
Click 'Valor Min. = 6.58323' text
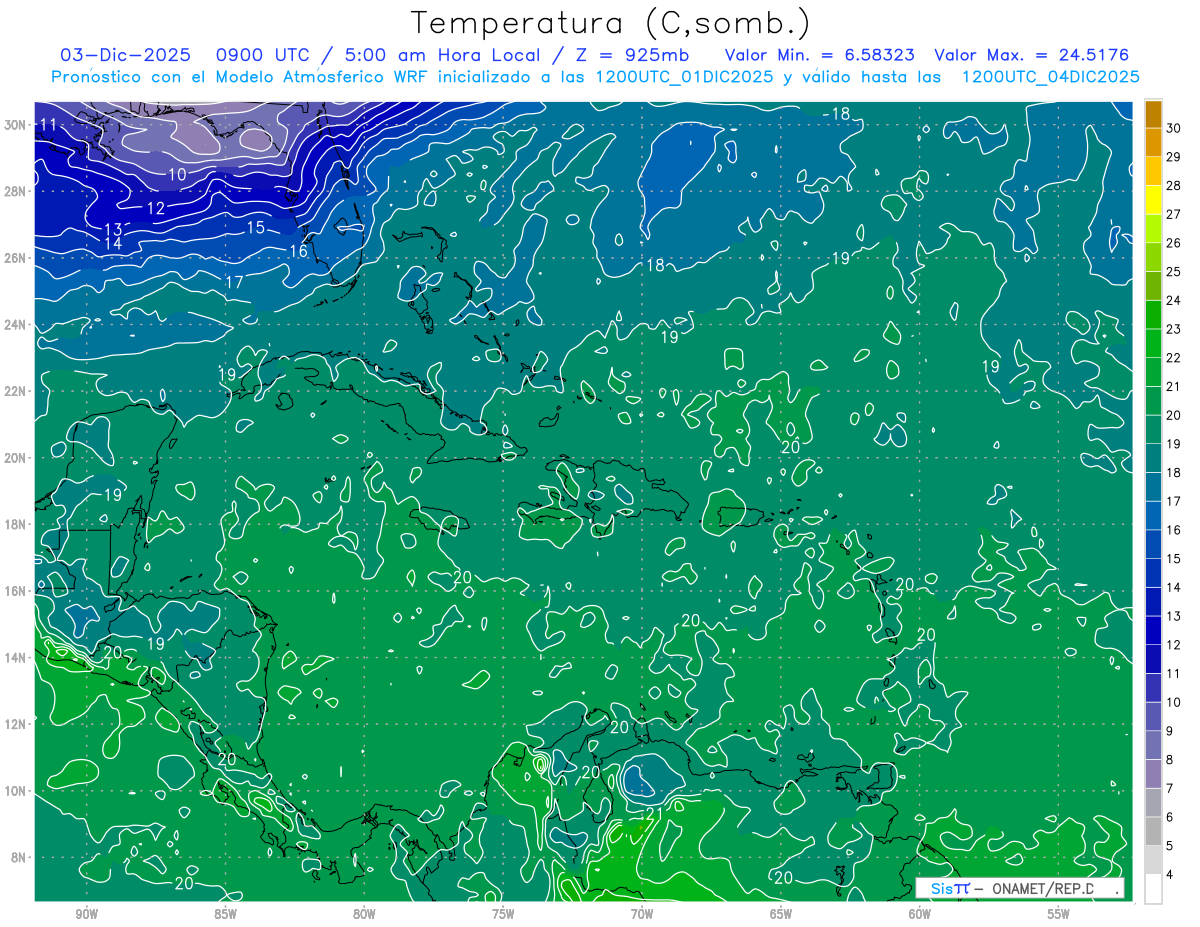coord(820,55)
